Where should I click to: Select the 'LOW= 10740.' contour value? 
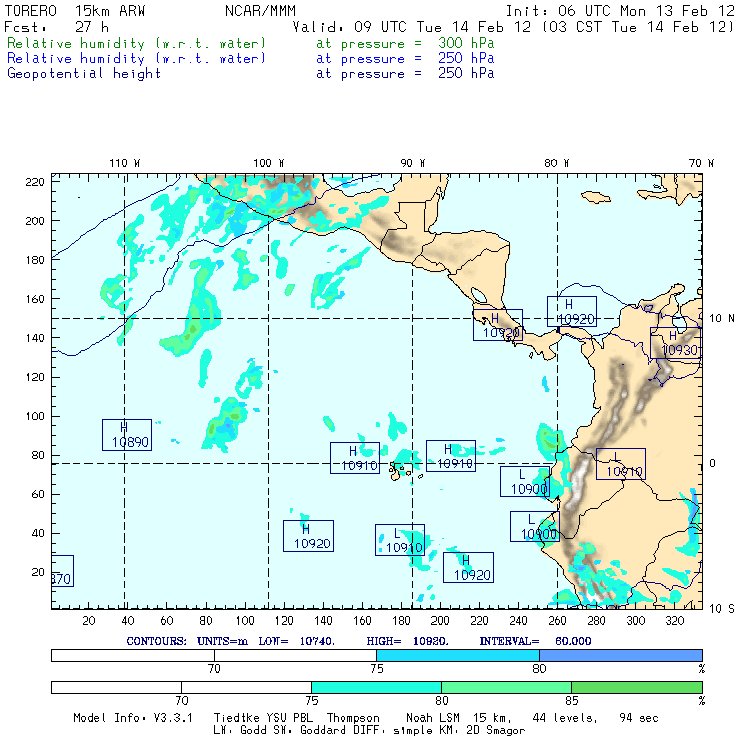pos(296,641)
